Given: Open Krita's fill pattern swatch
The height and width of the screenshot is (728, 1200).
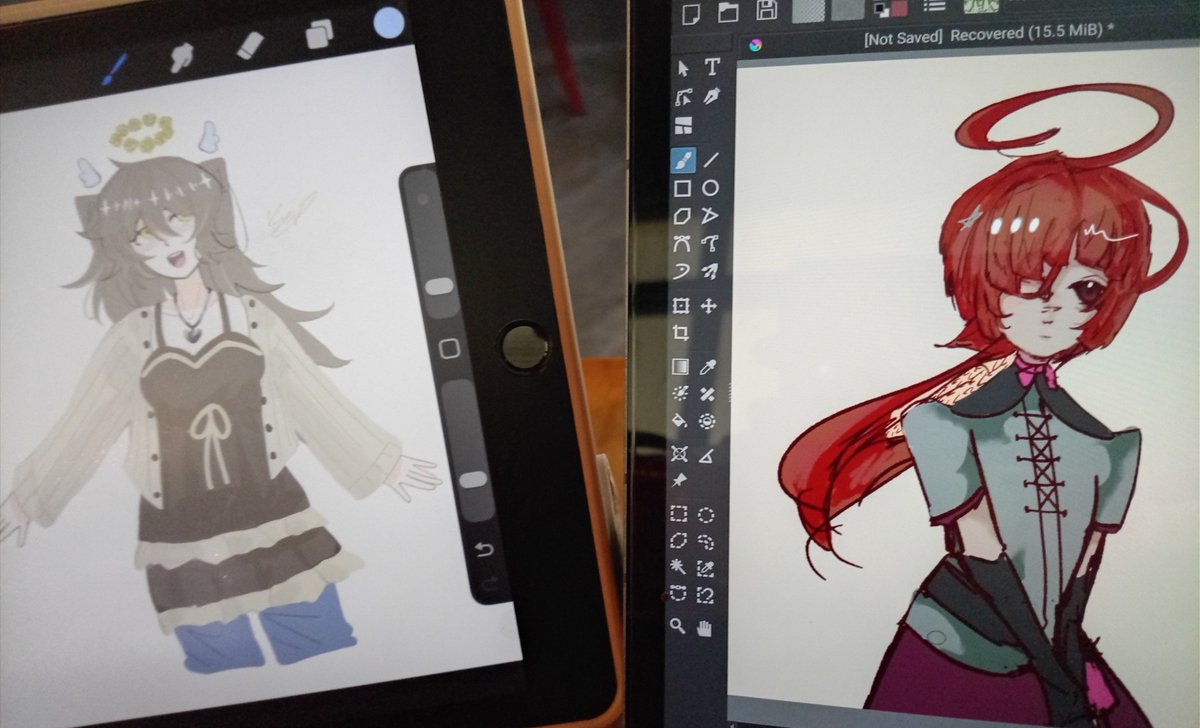Looking at the screenshot, I should click(846, 10).
